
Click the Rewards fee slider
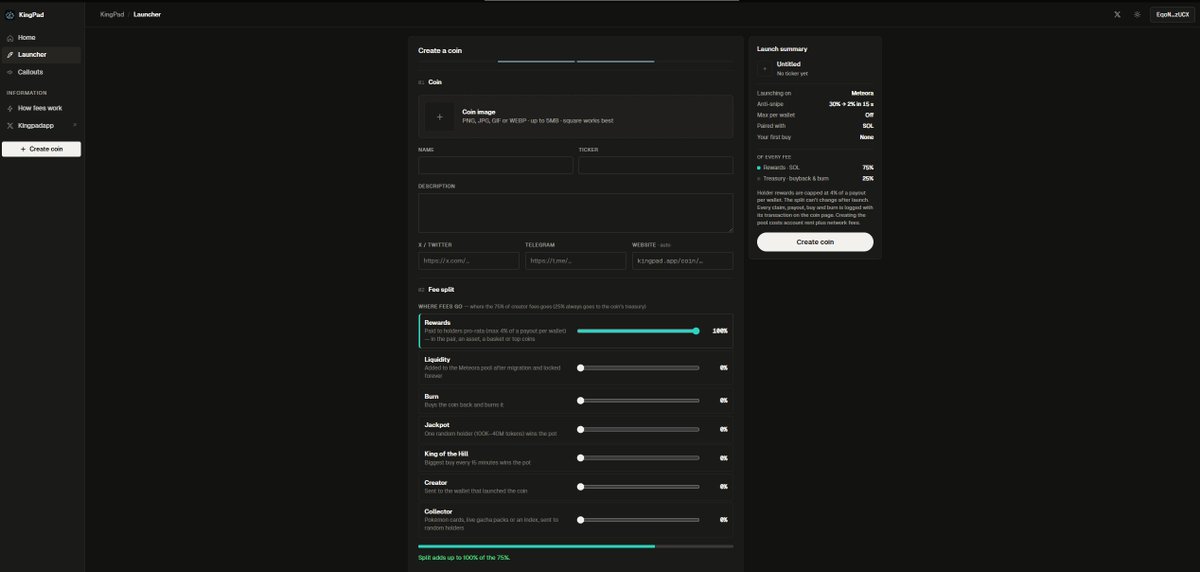pos(638,331)
